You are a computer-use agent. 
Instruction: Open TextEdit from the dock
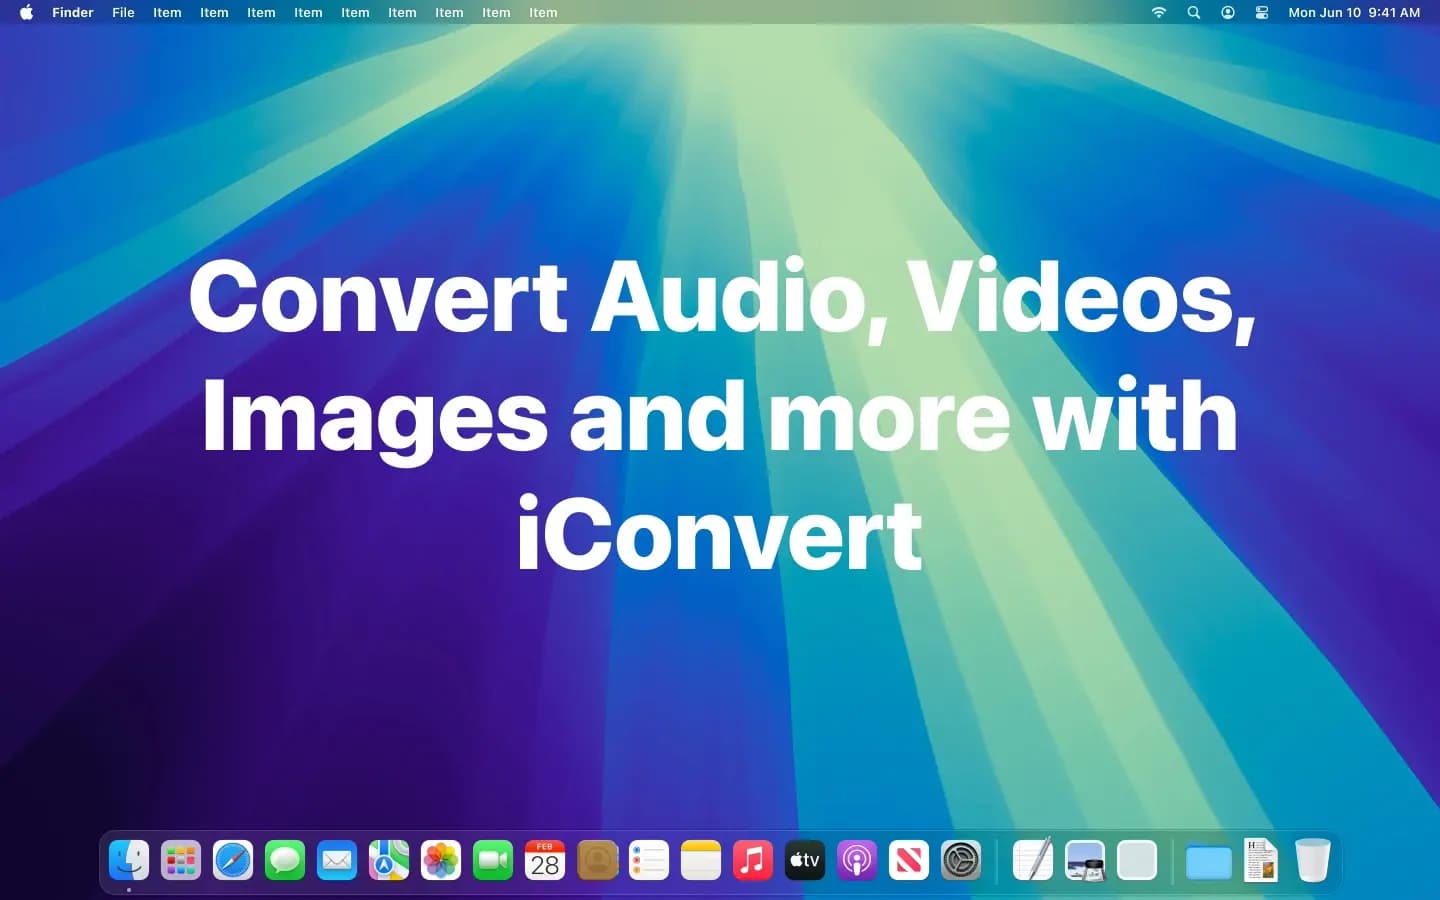point(1033,860)
